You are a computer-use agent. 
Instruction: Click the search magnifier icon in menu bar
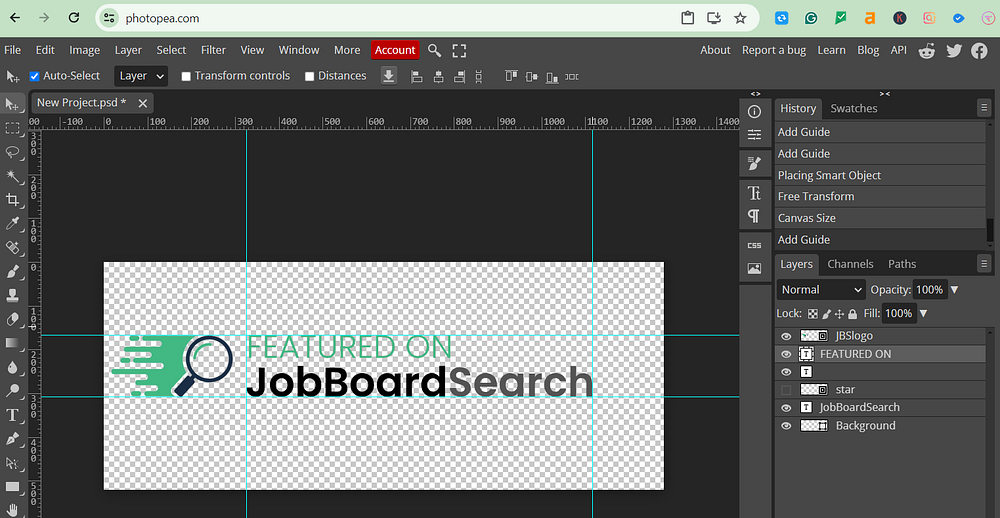[x=434, y=50]
